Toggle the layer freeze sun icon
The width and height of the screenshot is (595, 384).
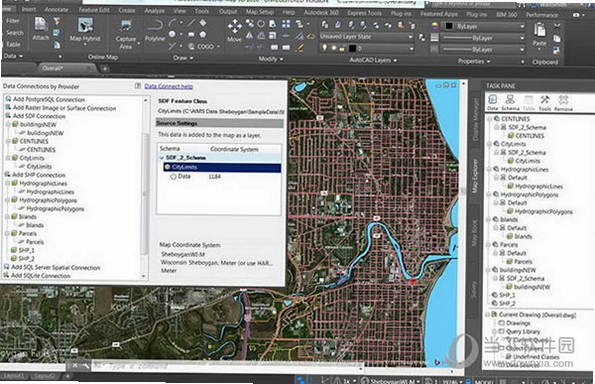(334, 48)
